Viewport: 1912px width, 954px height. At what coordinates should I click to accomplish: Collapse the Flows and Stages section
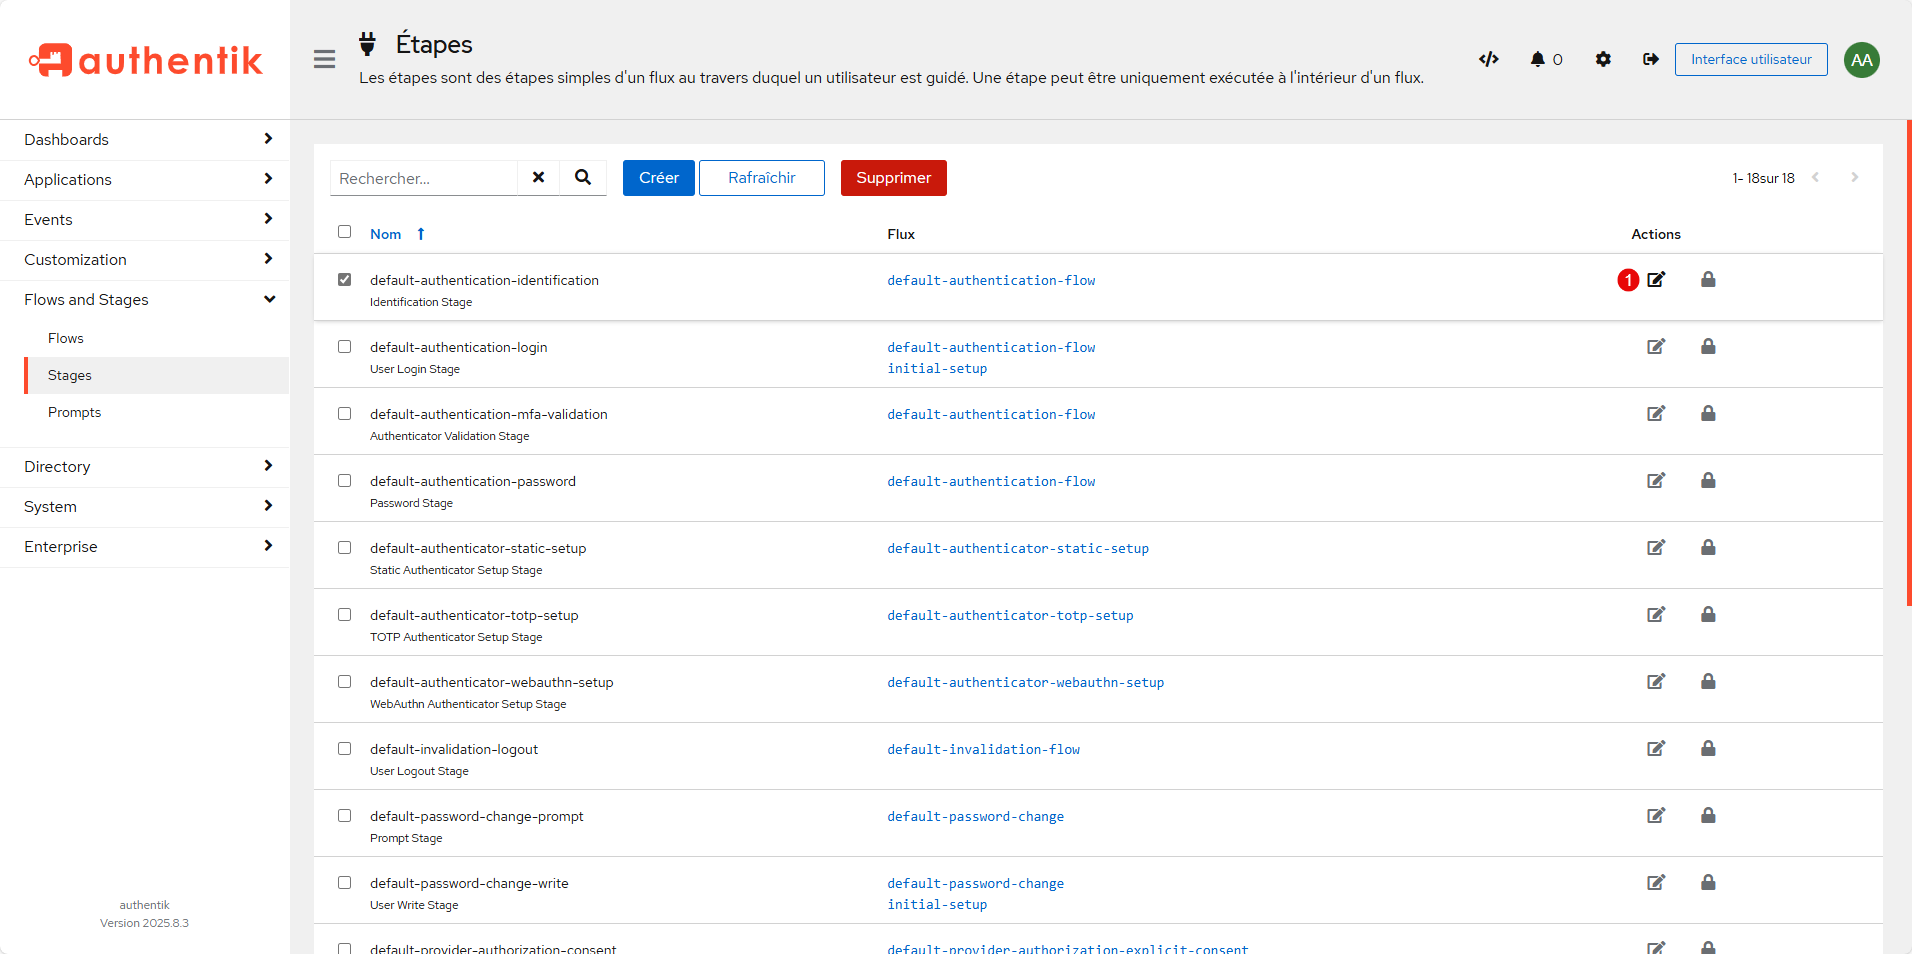(145, 300)
